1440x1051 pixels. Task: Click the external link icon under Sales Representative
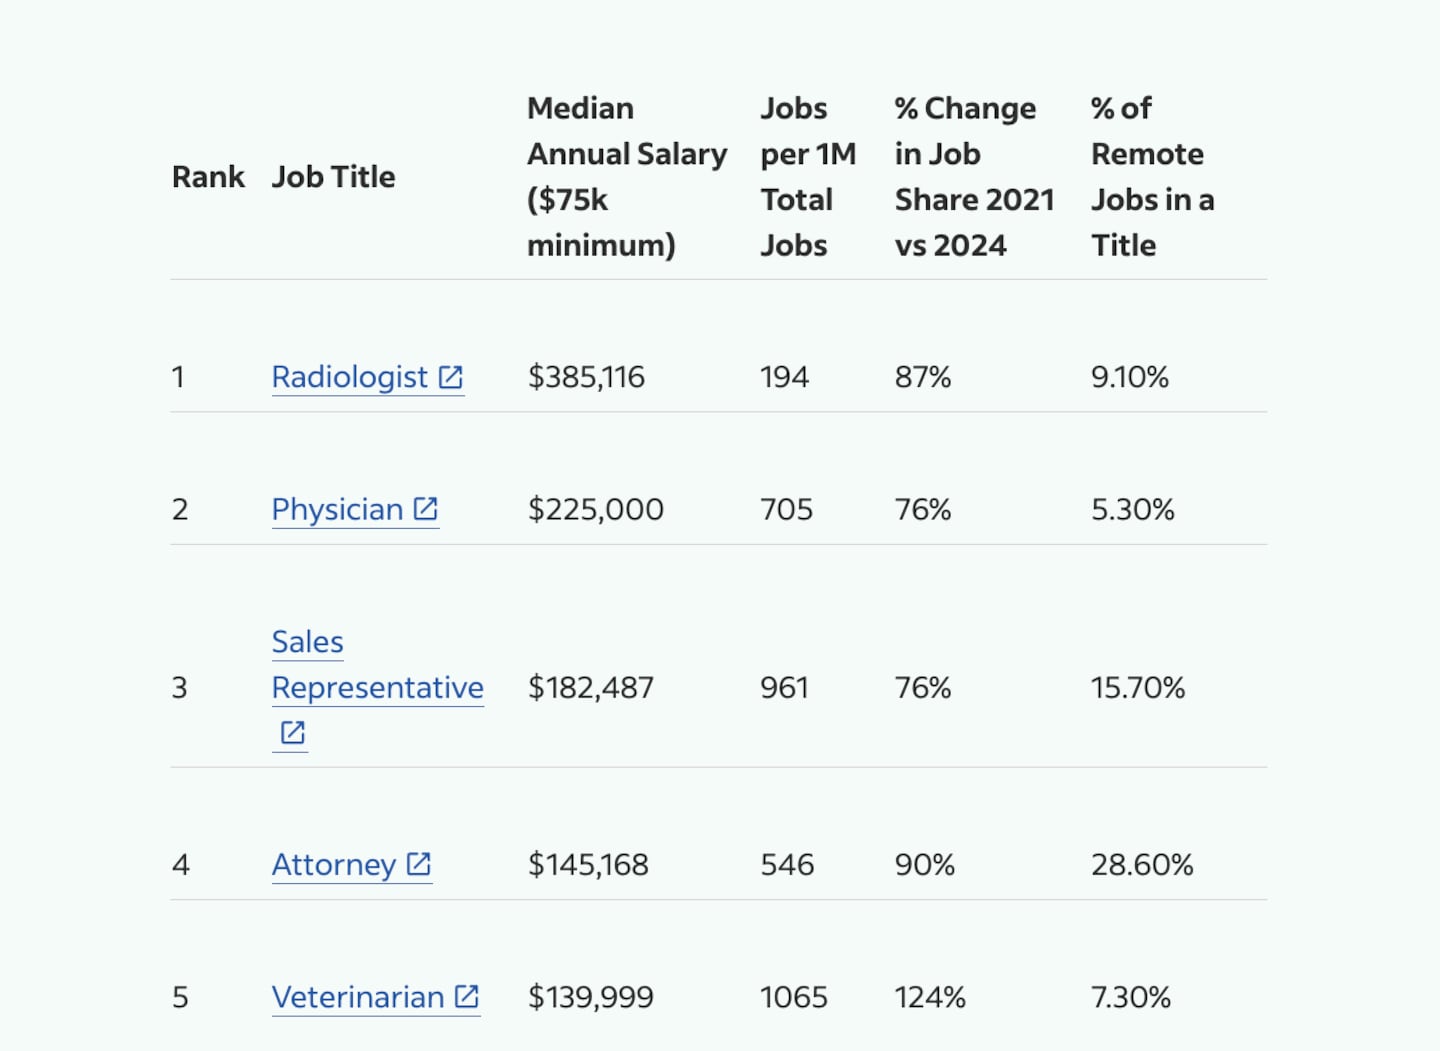292,733
